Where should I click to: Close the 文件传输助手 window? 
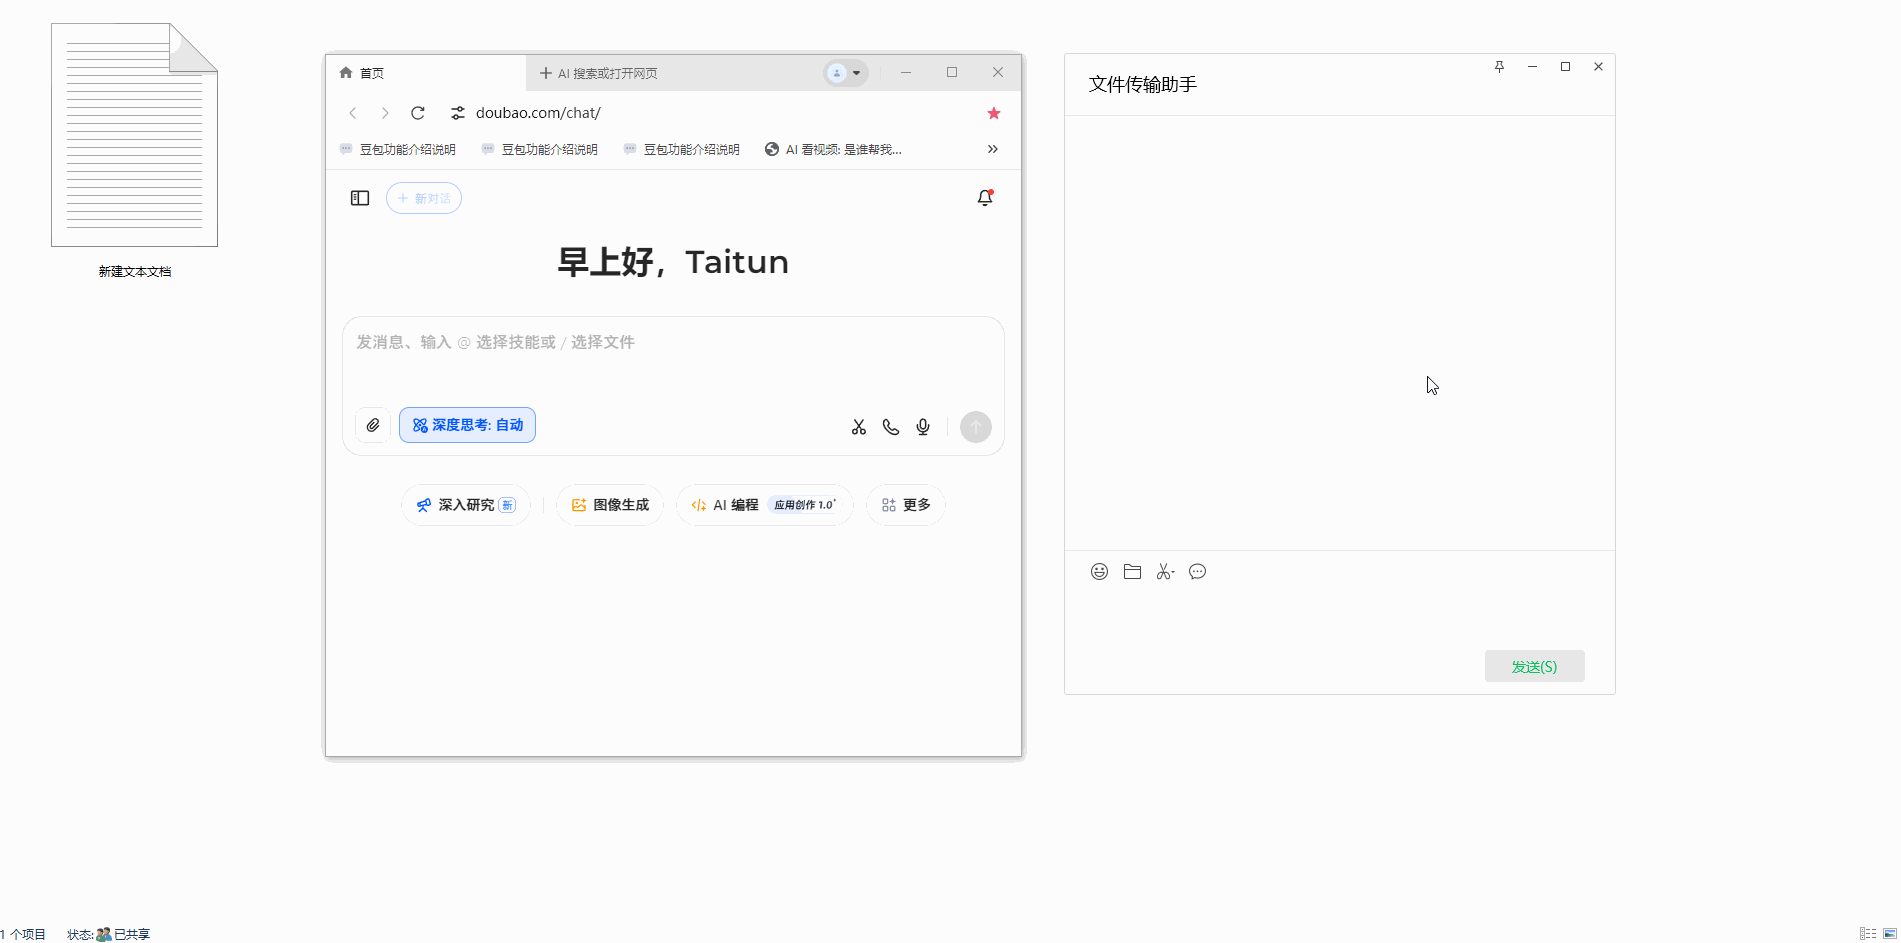(1598, 67)
